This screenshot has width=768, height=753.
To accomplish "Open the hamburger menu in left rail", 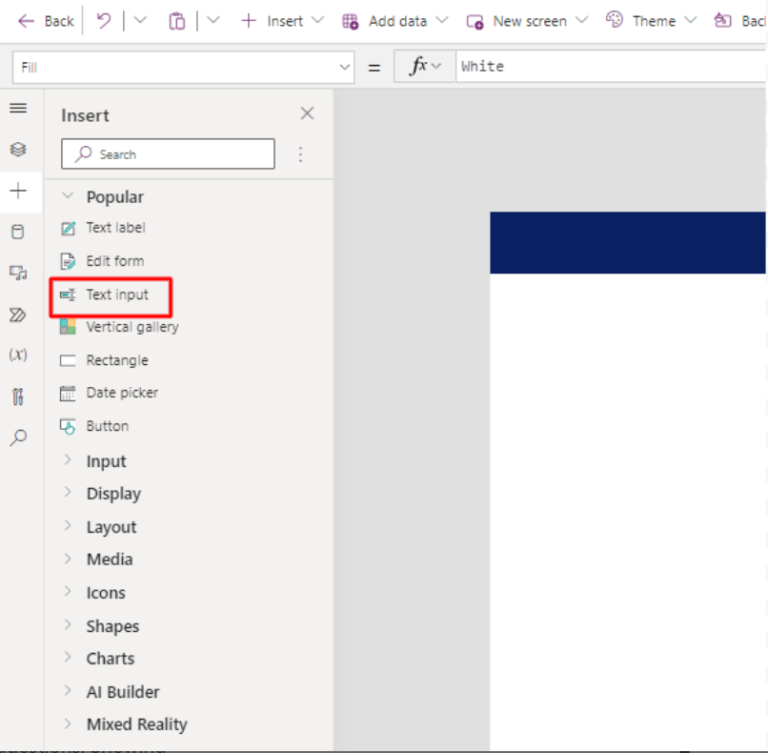I will (18, 108).
